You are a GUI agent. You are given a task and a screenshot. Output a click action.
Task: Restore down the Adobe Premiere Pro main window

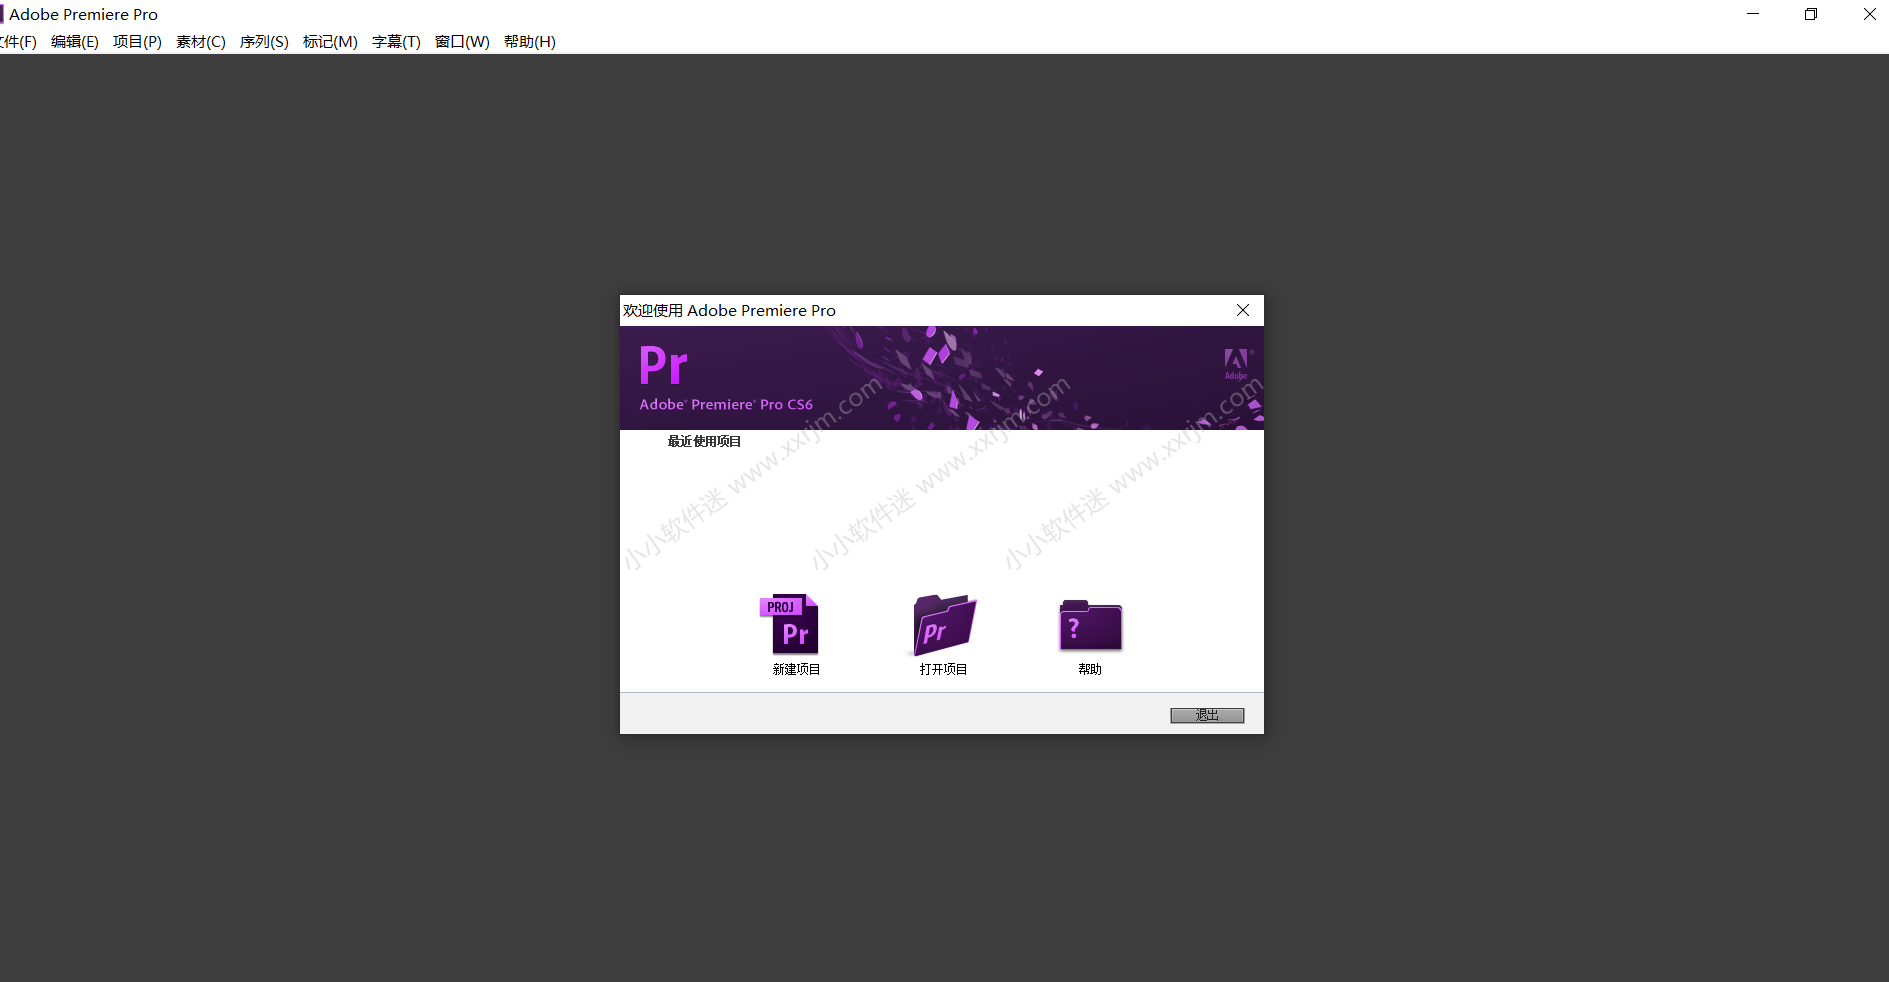point(1811,14)
